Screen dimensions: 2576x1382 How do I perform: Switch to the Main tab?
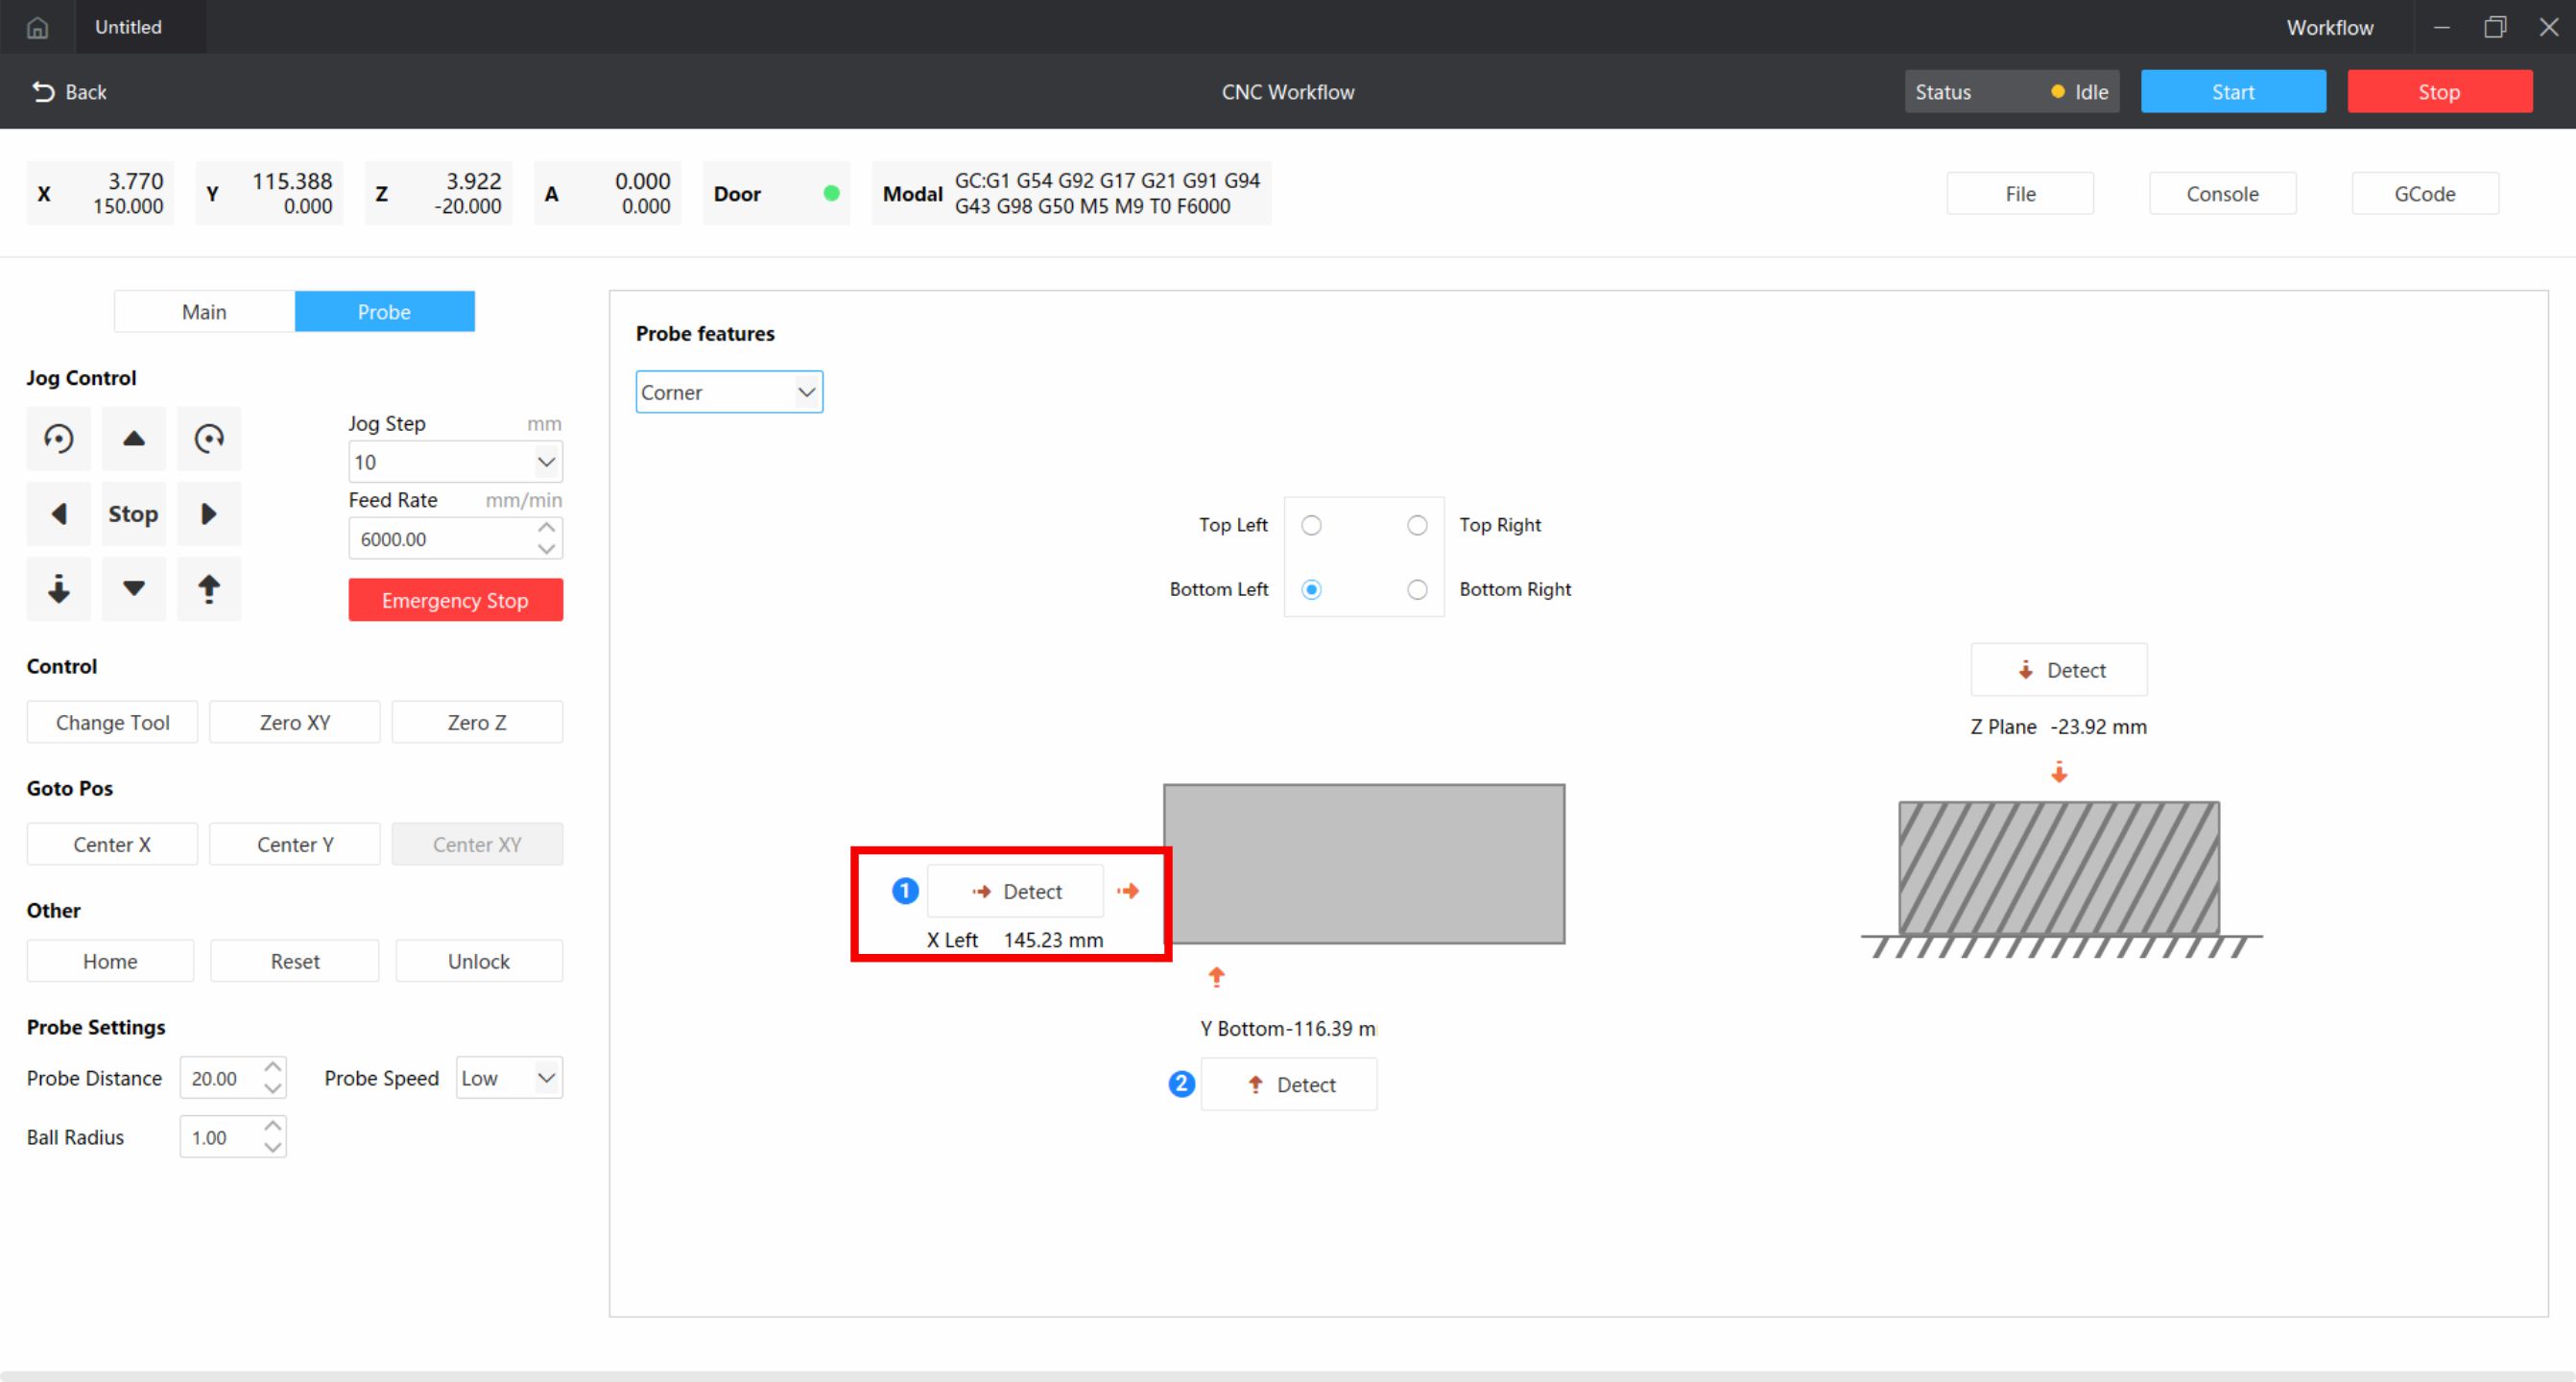204,311
